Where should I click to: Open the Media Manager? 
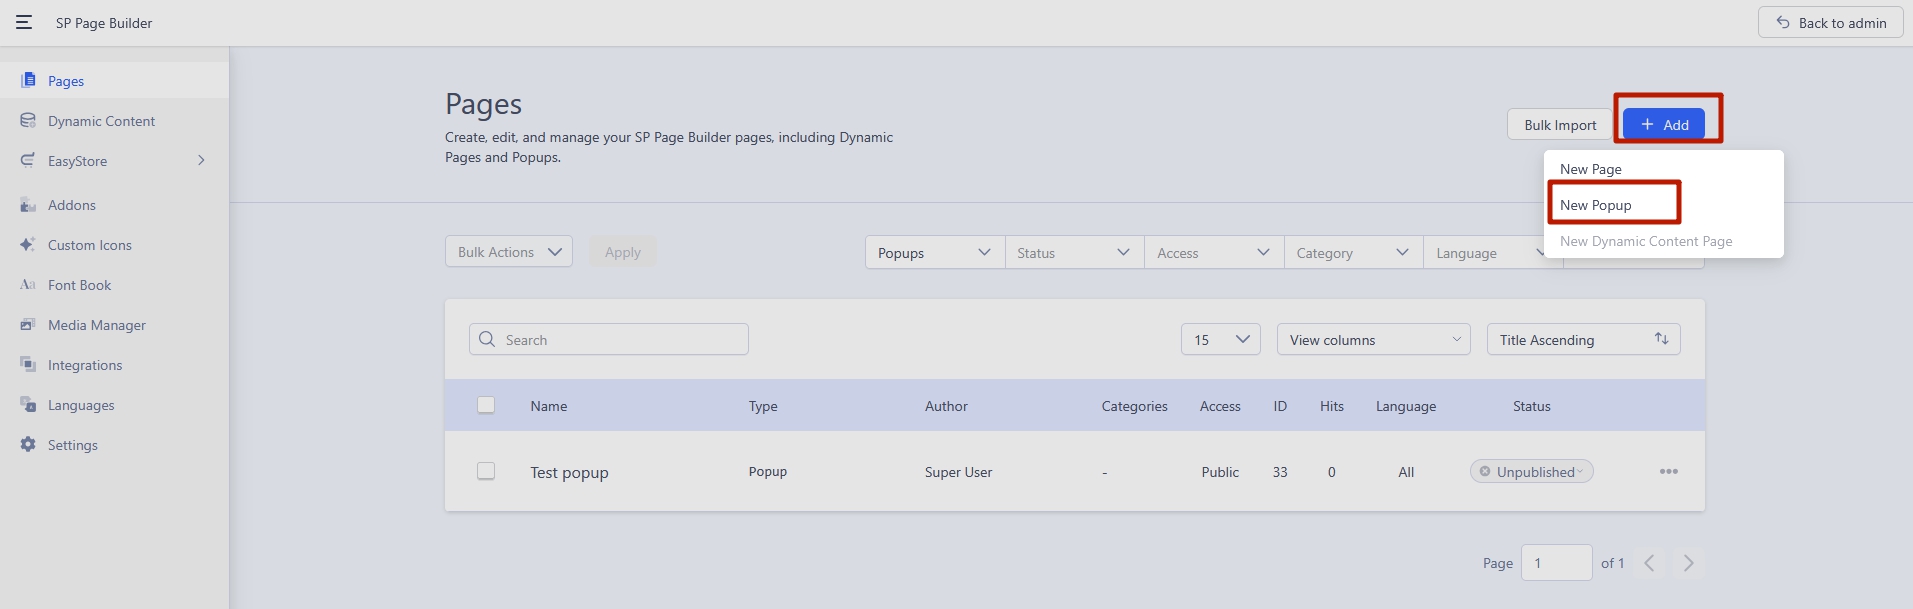(96, 325)
